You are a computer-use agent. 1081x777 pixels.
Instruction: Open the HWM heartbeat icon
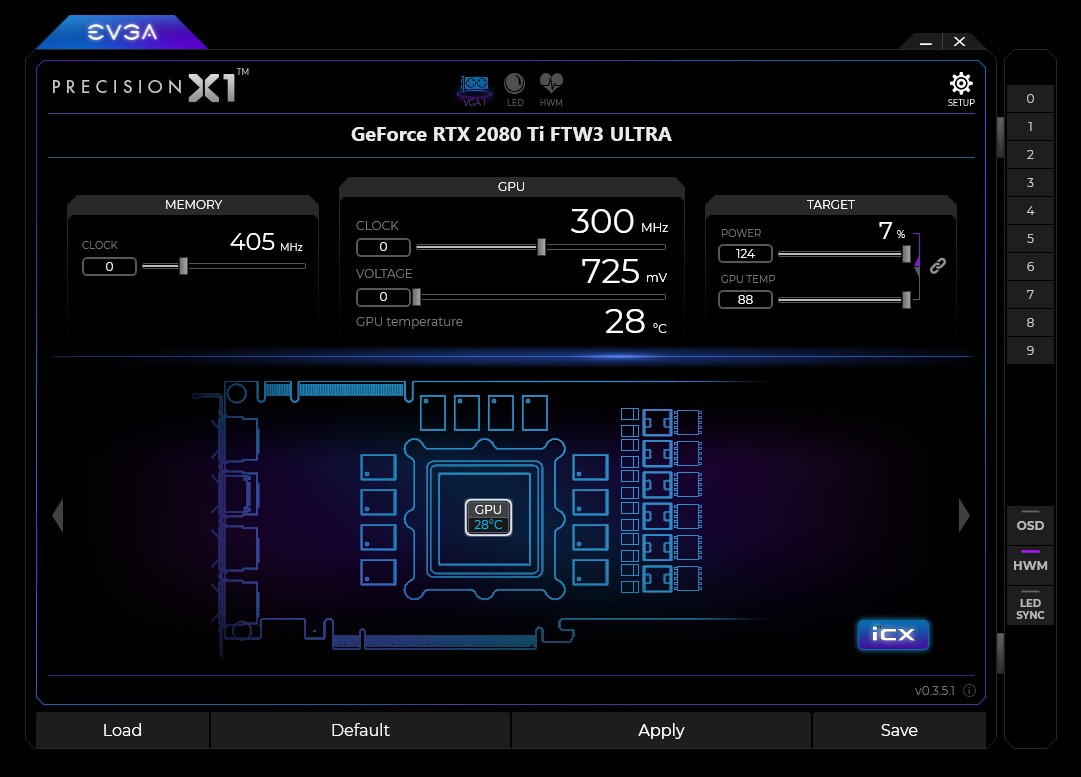pyautogui.click(x=551, y=90)
